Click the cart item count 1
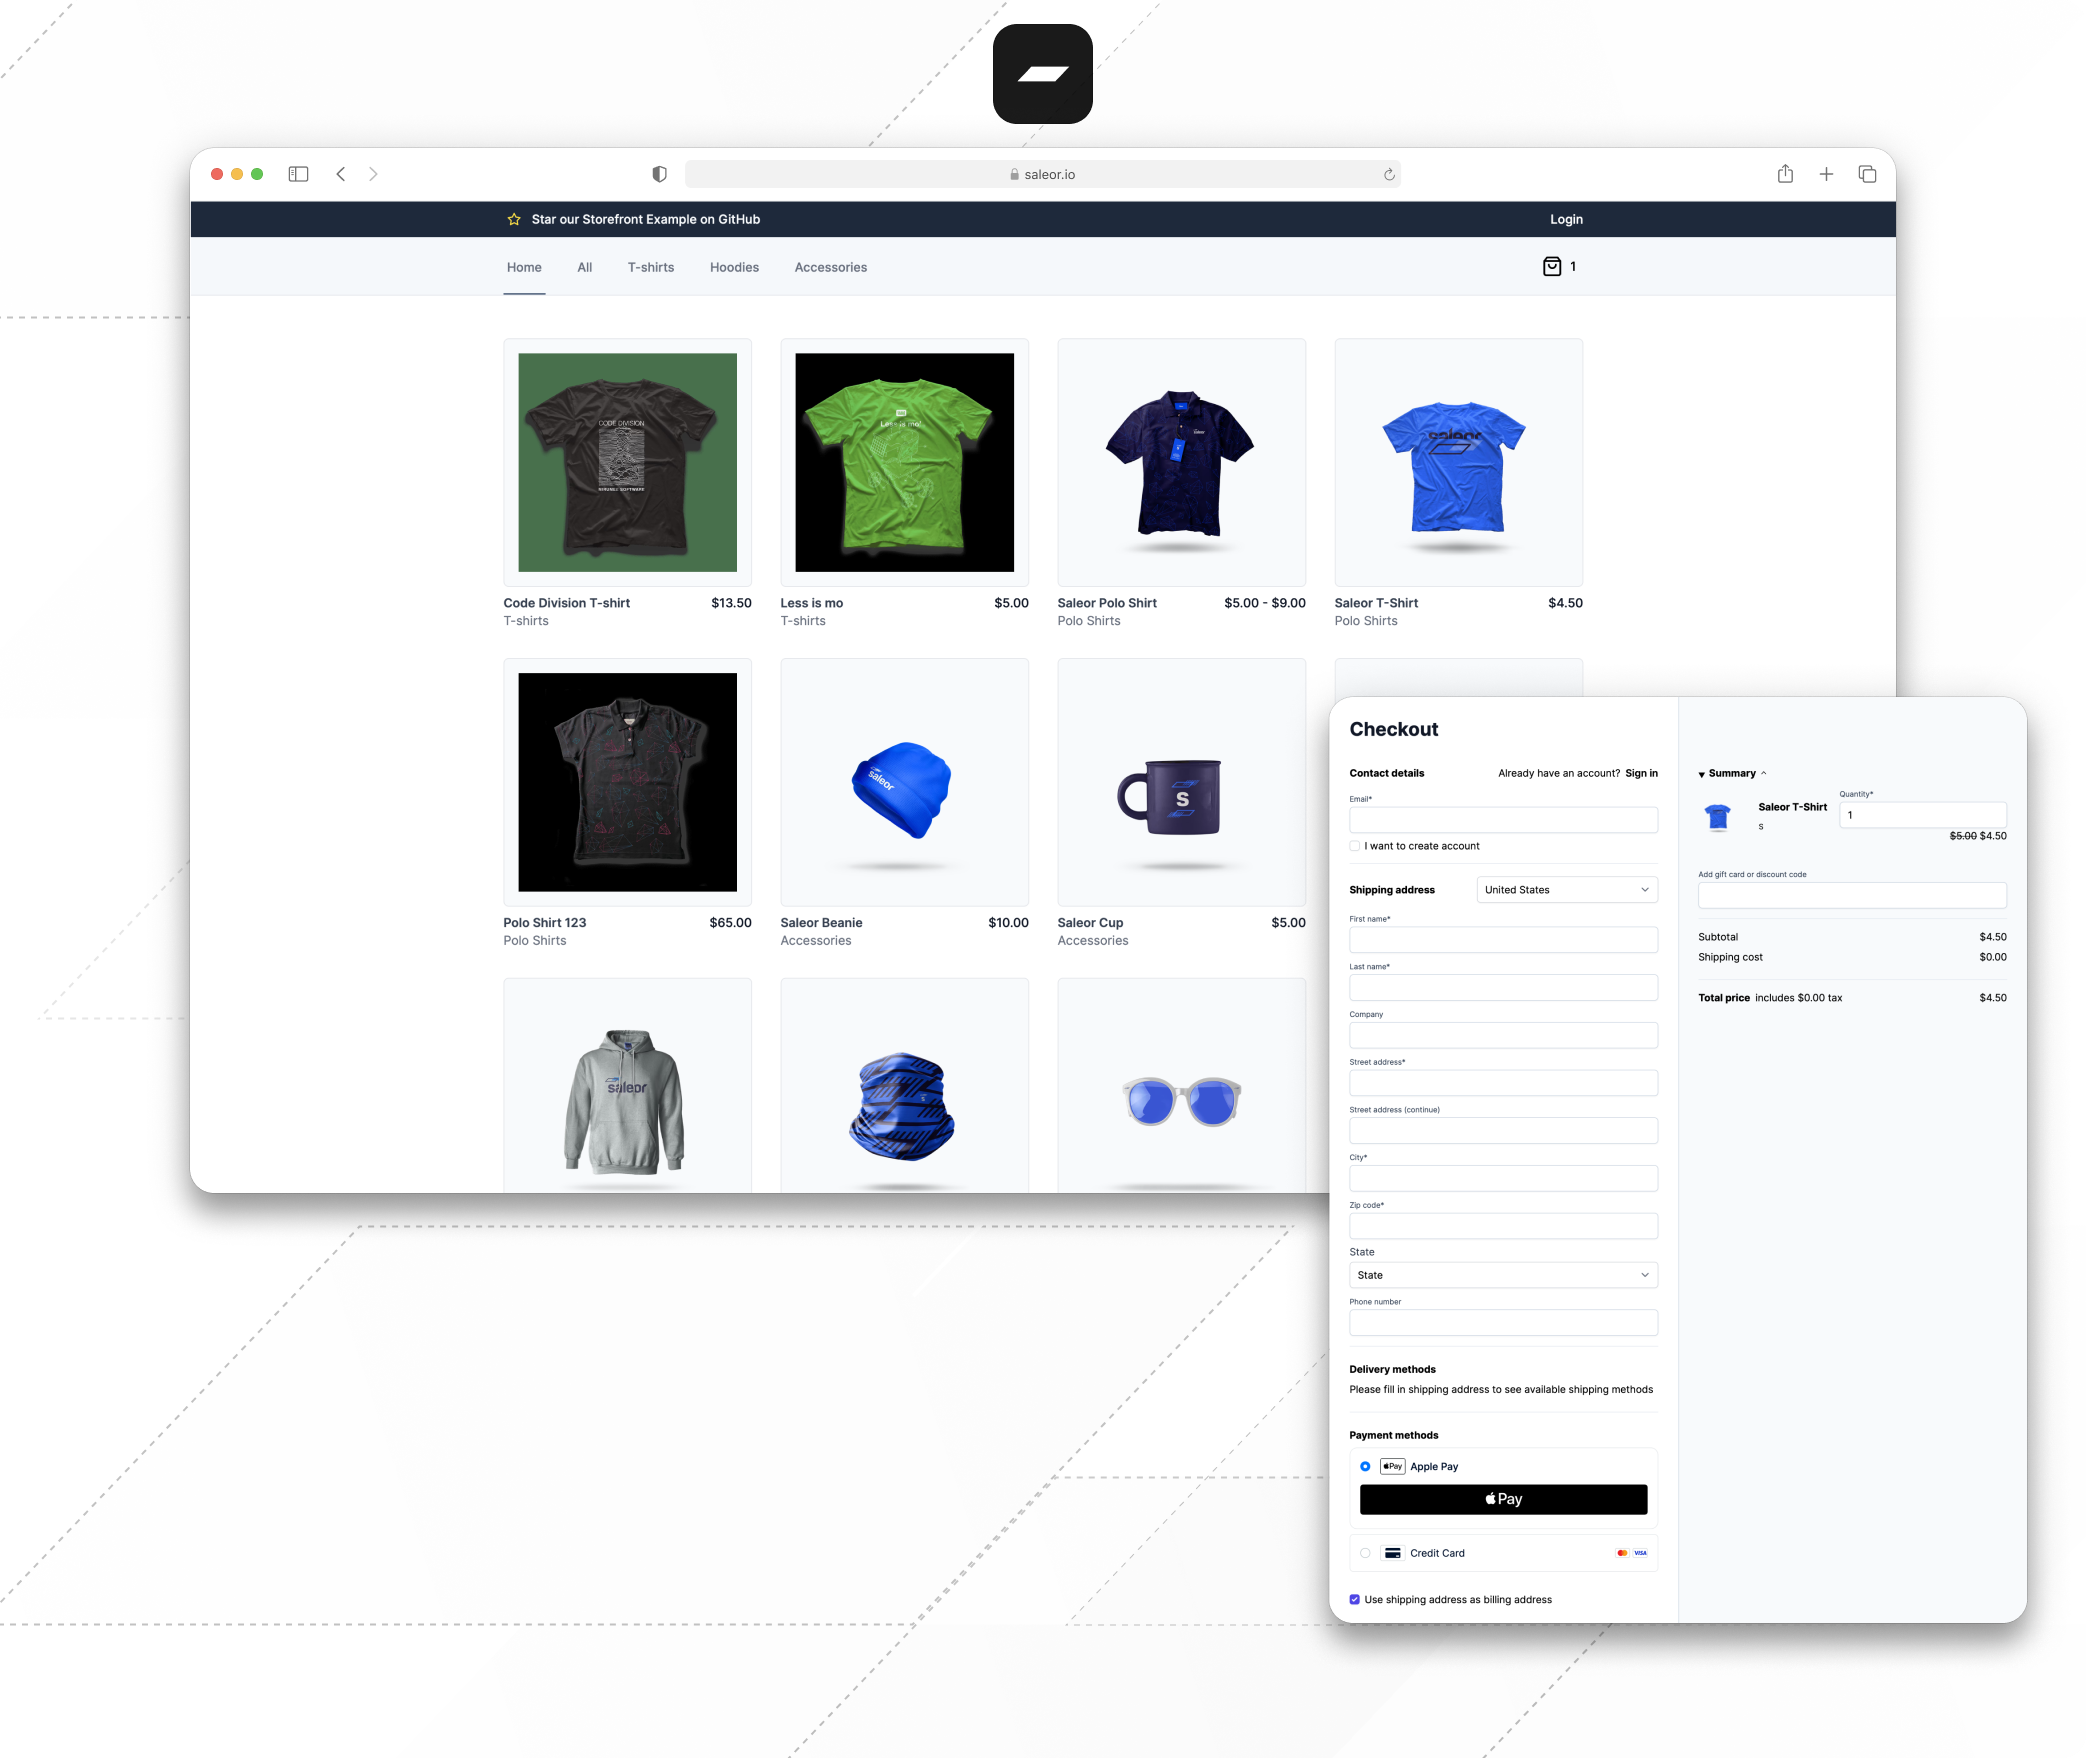 click(1573, 266)
